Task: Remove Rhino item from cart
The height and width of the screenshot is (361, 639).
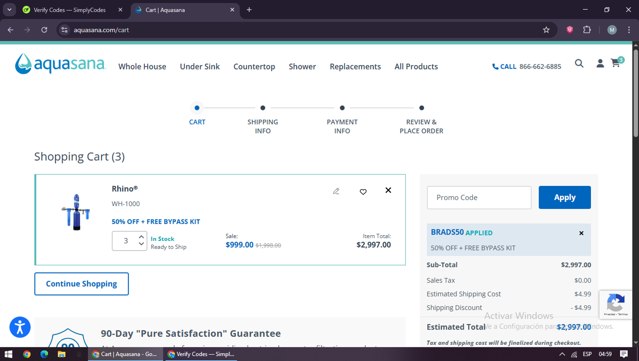Action: click(388, 190)
